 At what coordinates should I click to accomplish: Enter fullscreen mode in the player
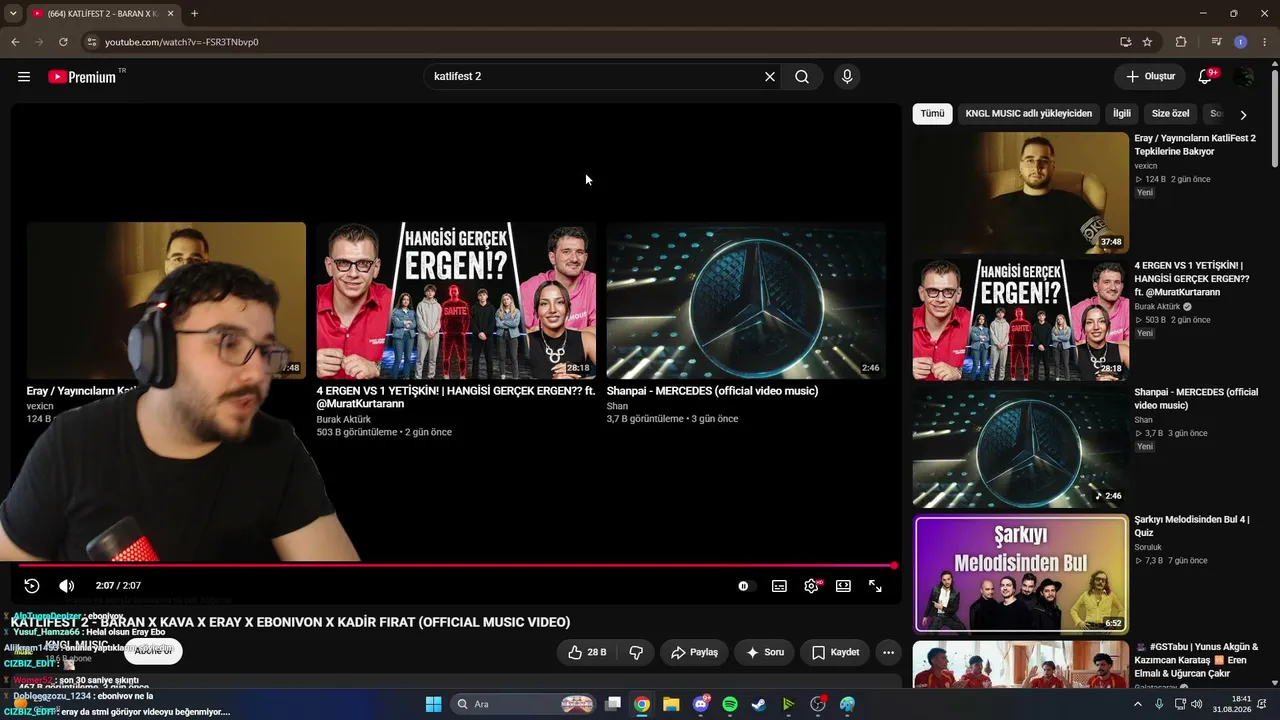coord(875,586)
